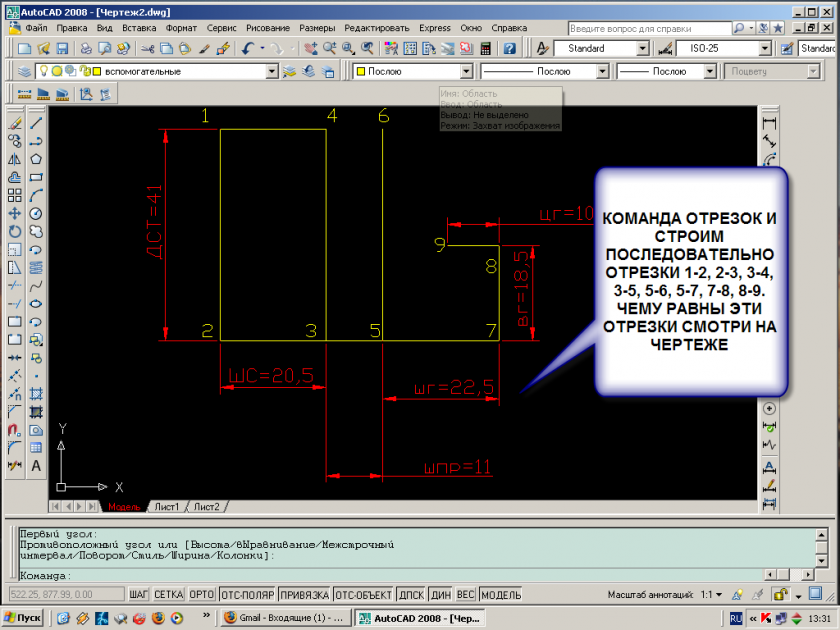Click the Mirror modify tool

[15, 159]
